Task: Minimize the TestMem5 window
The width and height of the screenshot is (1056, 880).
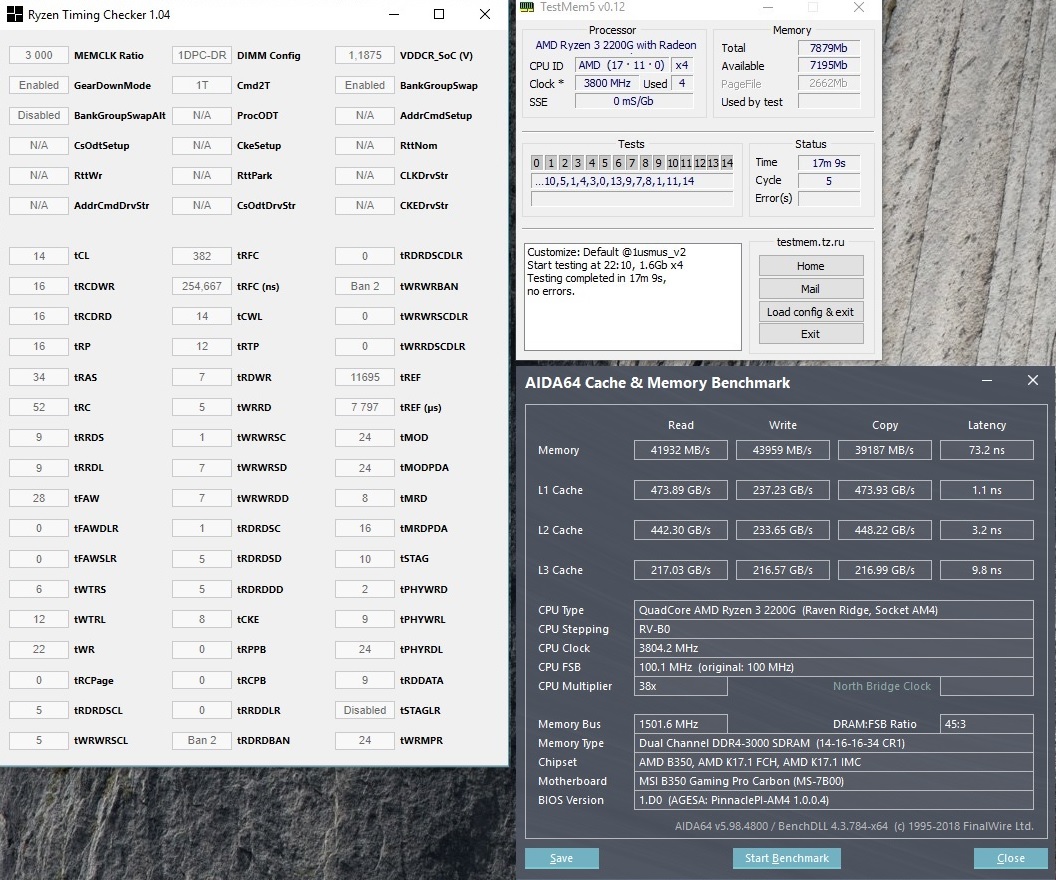Action: (768, 7)
